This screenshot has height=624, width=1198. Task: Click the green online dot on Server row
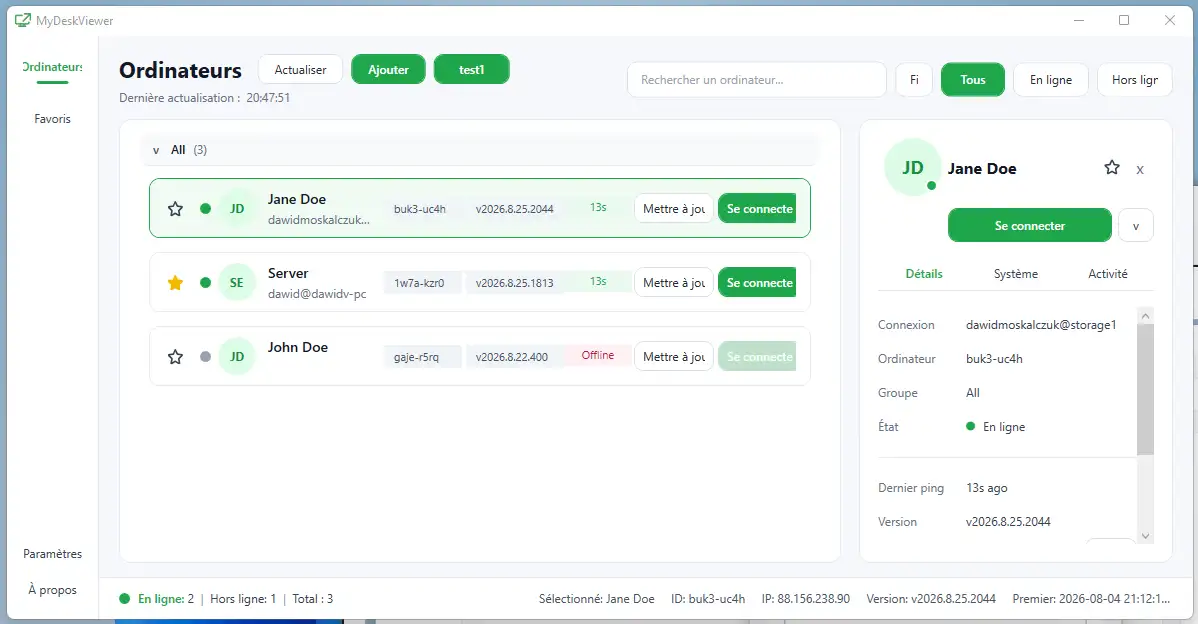[205, 283]
